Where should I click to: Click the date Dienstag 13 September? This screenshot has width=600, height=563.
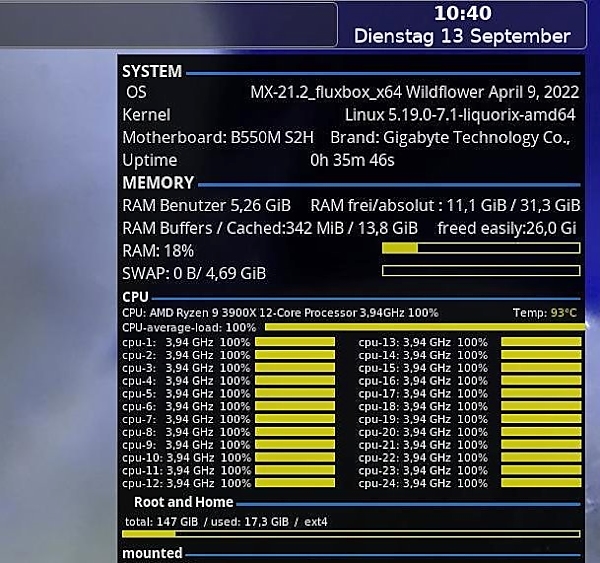click(x=462, y=36)
